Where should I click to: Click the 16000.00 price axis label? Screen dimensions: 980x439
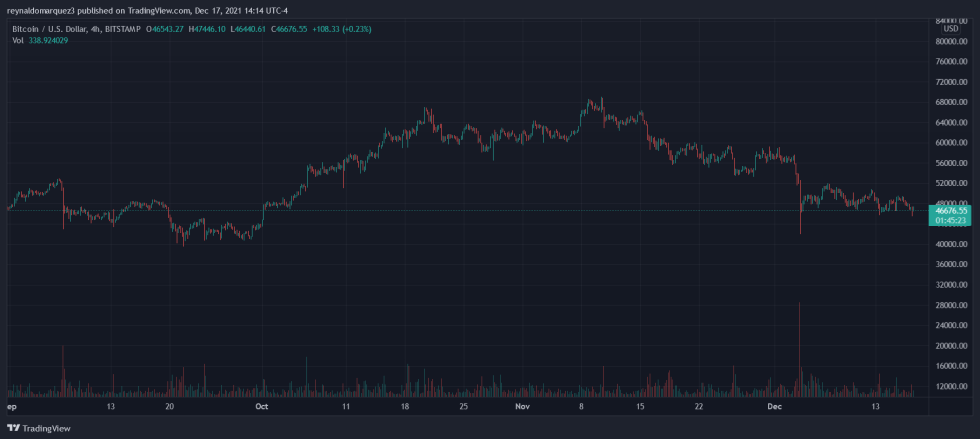pos(951,366)
